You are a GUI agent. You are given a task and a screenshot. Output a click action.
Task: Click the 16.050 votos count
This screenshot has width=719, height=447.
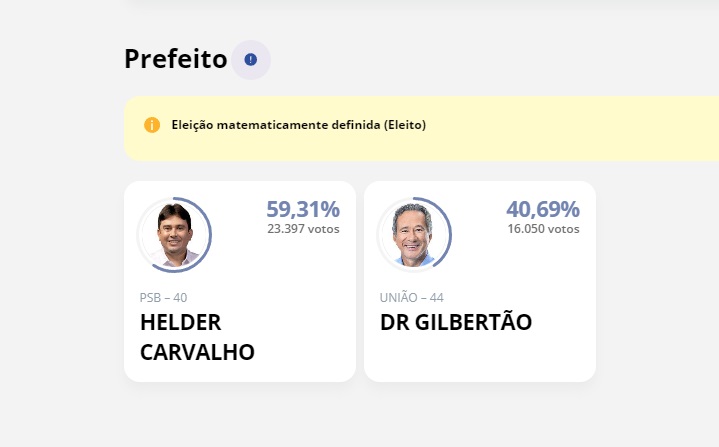[543, 229]
